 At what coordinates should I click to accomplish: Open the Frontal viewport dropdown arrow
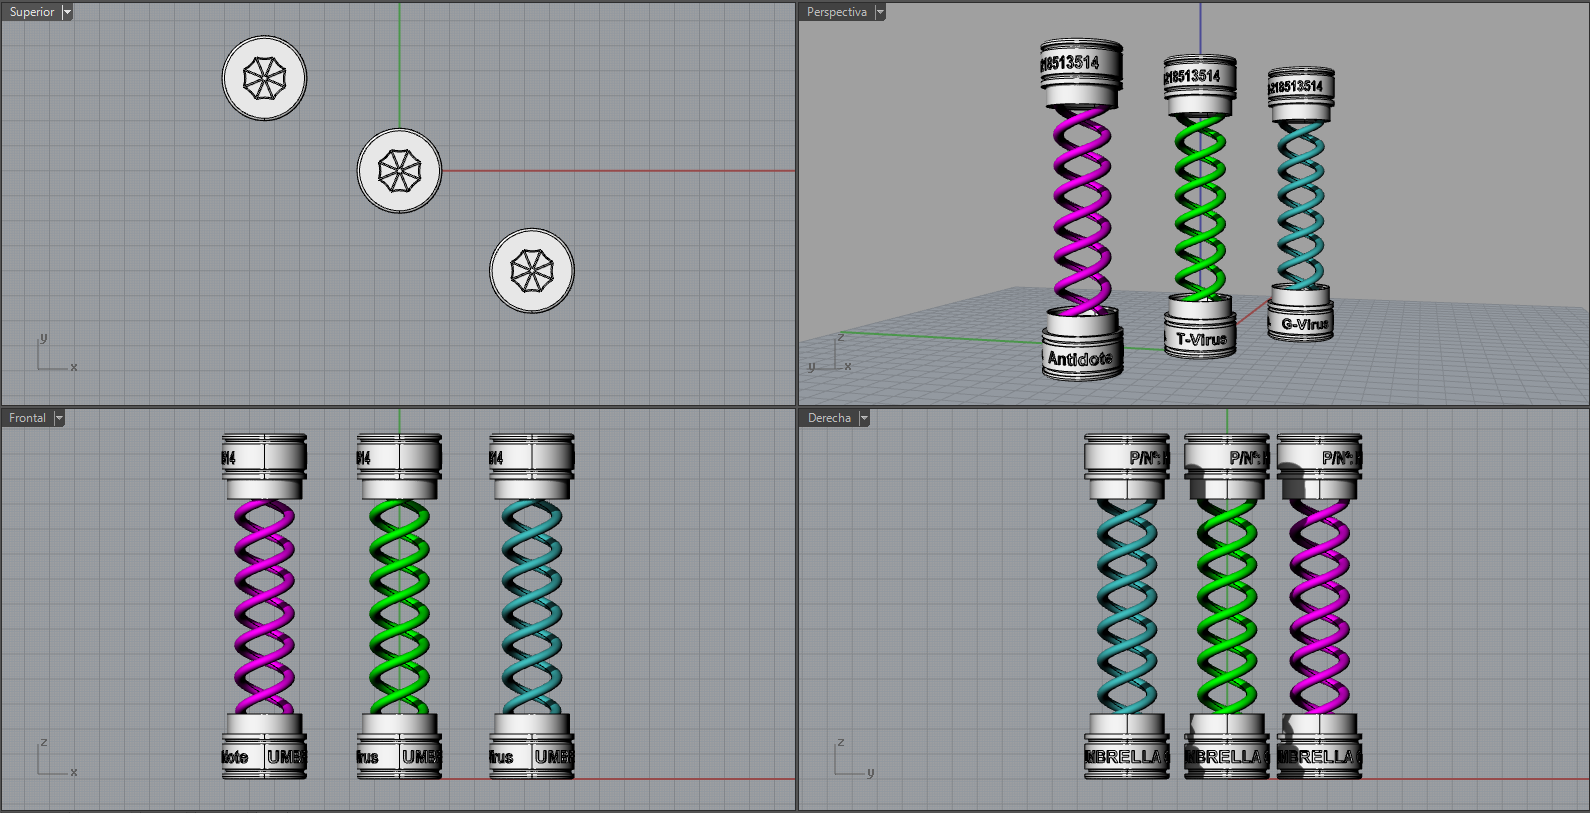(x=59, y=418)
